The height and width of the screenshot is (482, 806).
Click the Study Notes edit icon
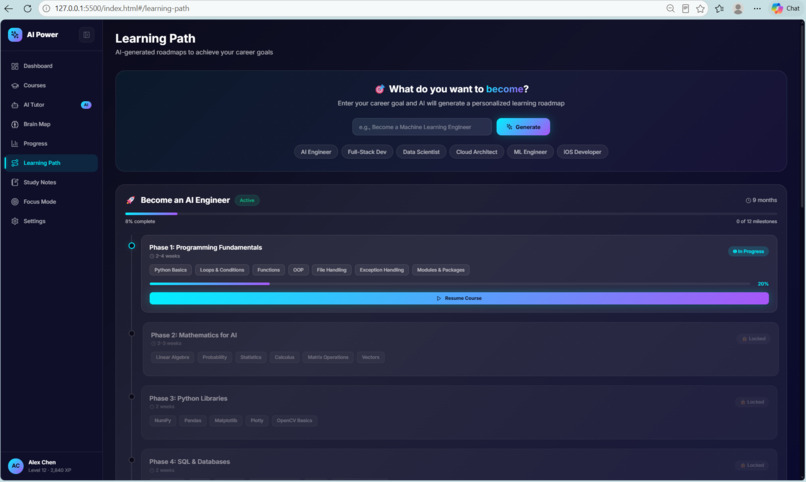point(15,182)
